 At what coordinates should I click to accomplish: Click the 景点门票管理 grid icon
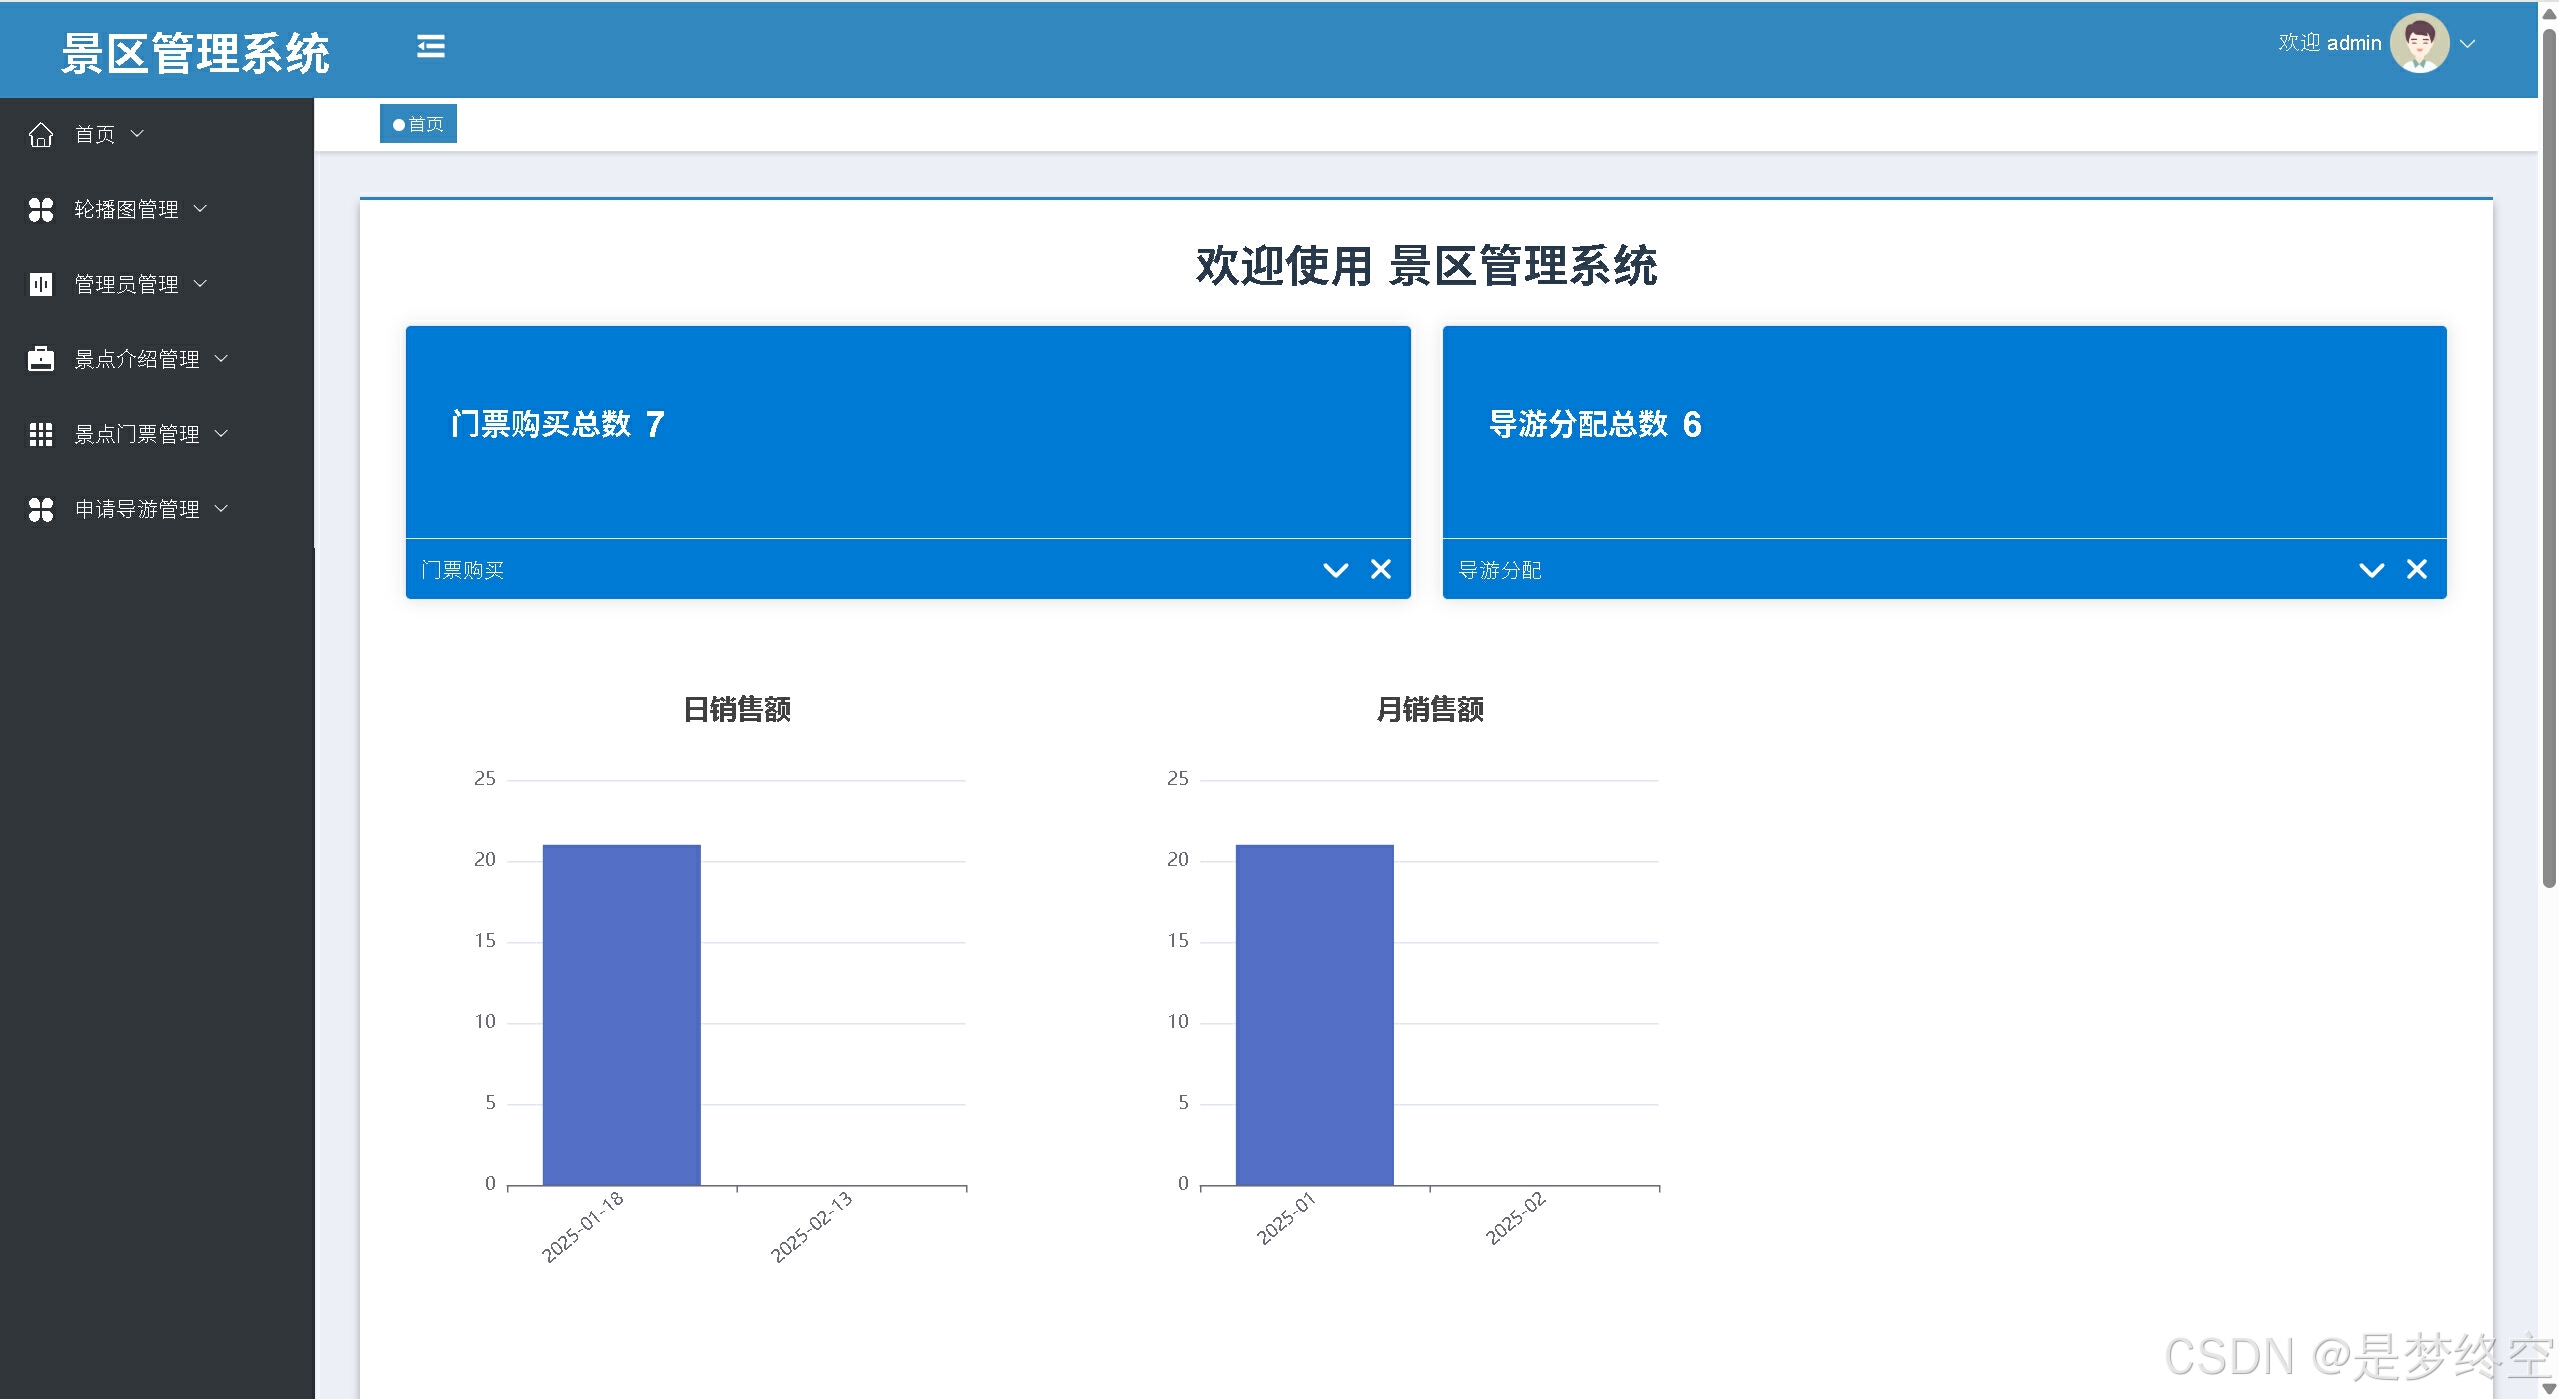(41, 434)
